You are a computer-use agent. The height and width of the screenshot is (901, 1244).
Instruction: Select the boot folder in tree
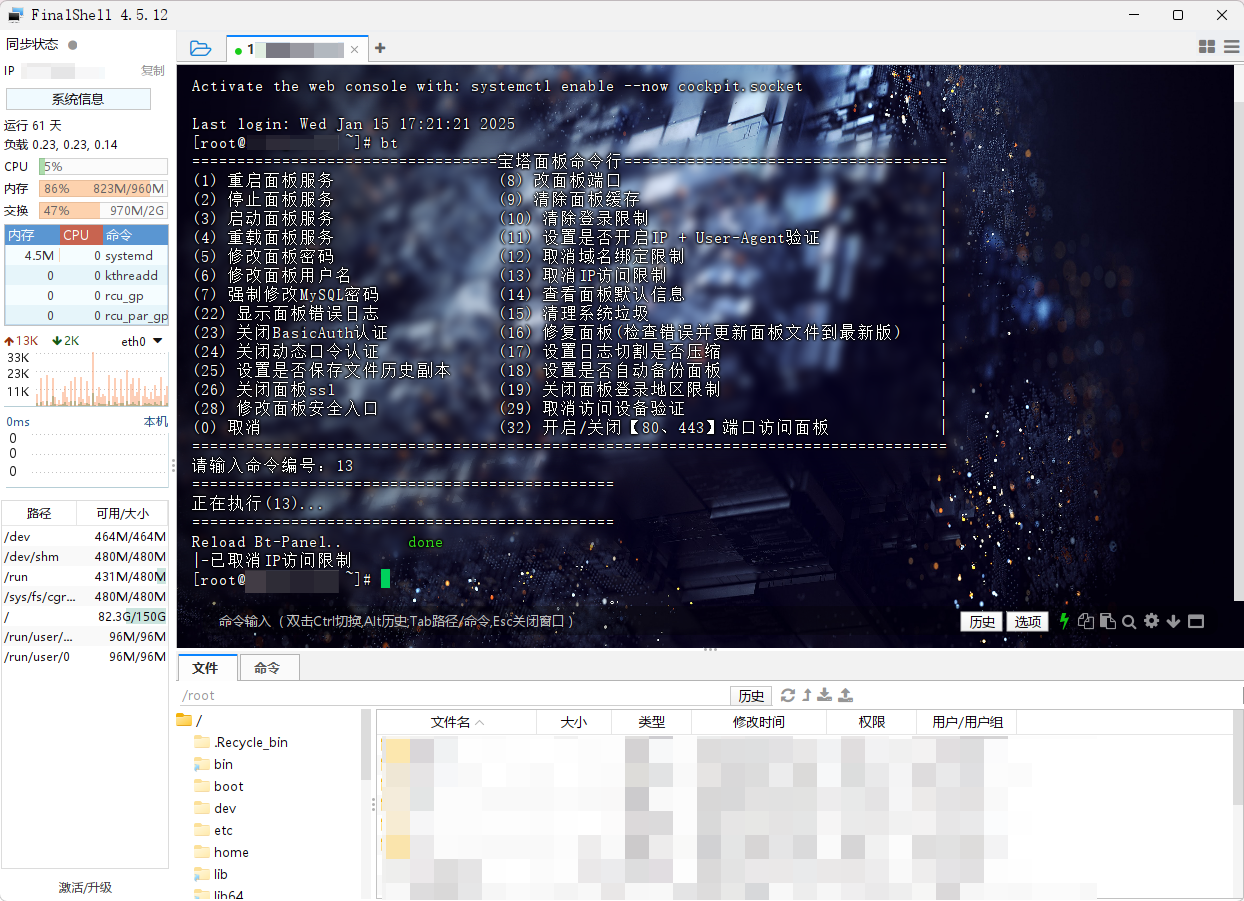[219, 786]
